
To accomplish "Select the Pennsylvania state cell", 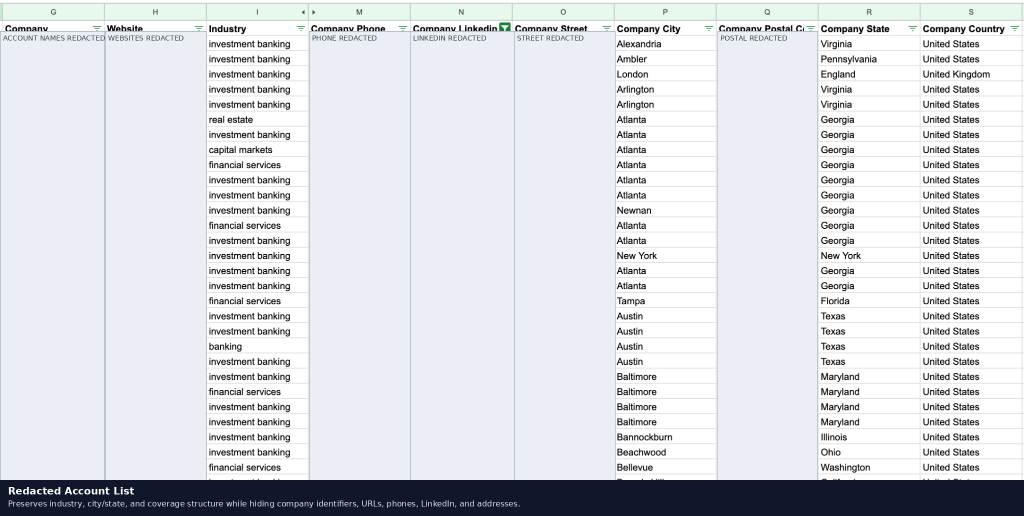I will tap(869, 59).
